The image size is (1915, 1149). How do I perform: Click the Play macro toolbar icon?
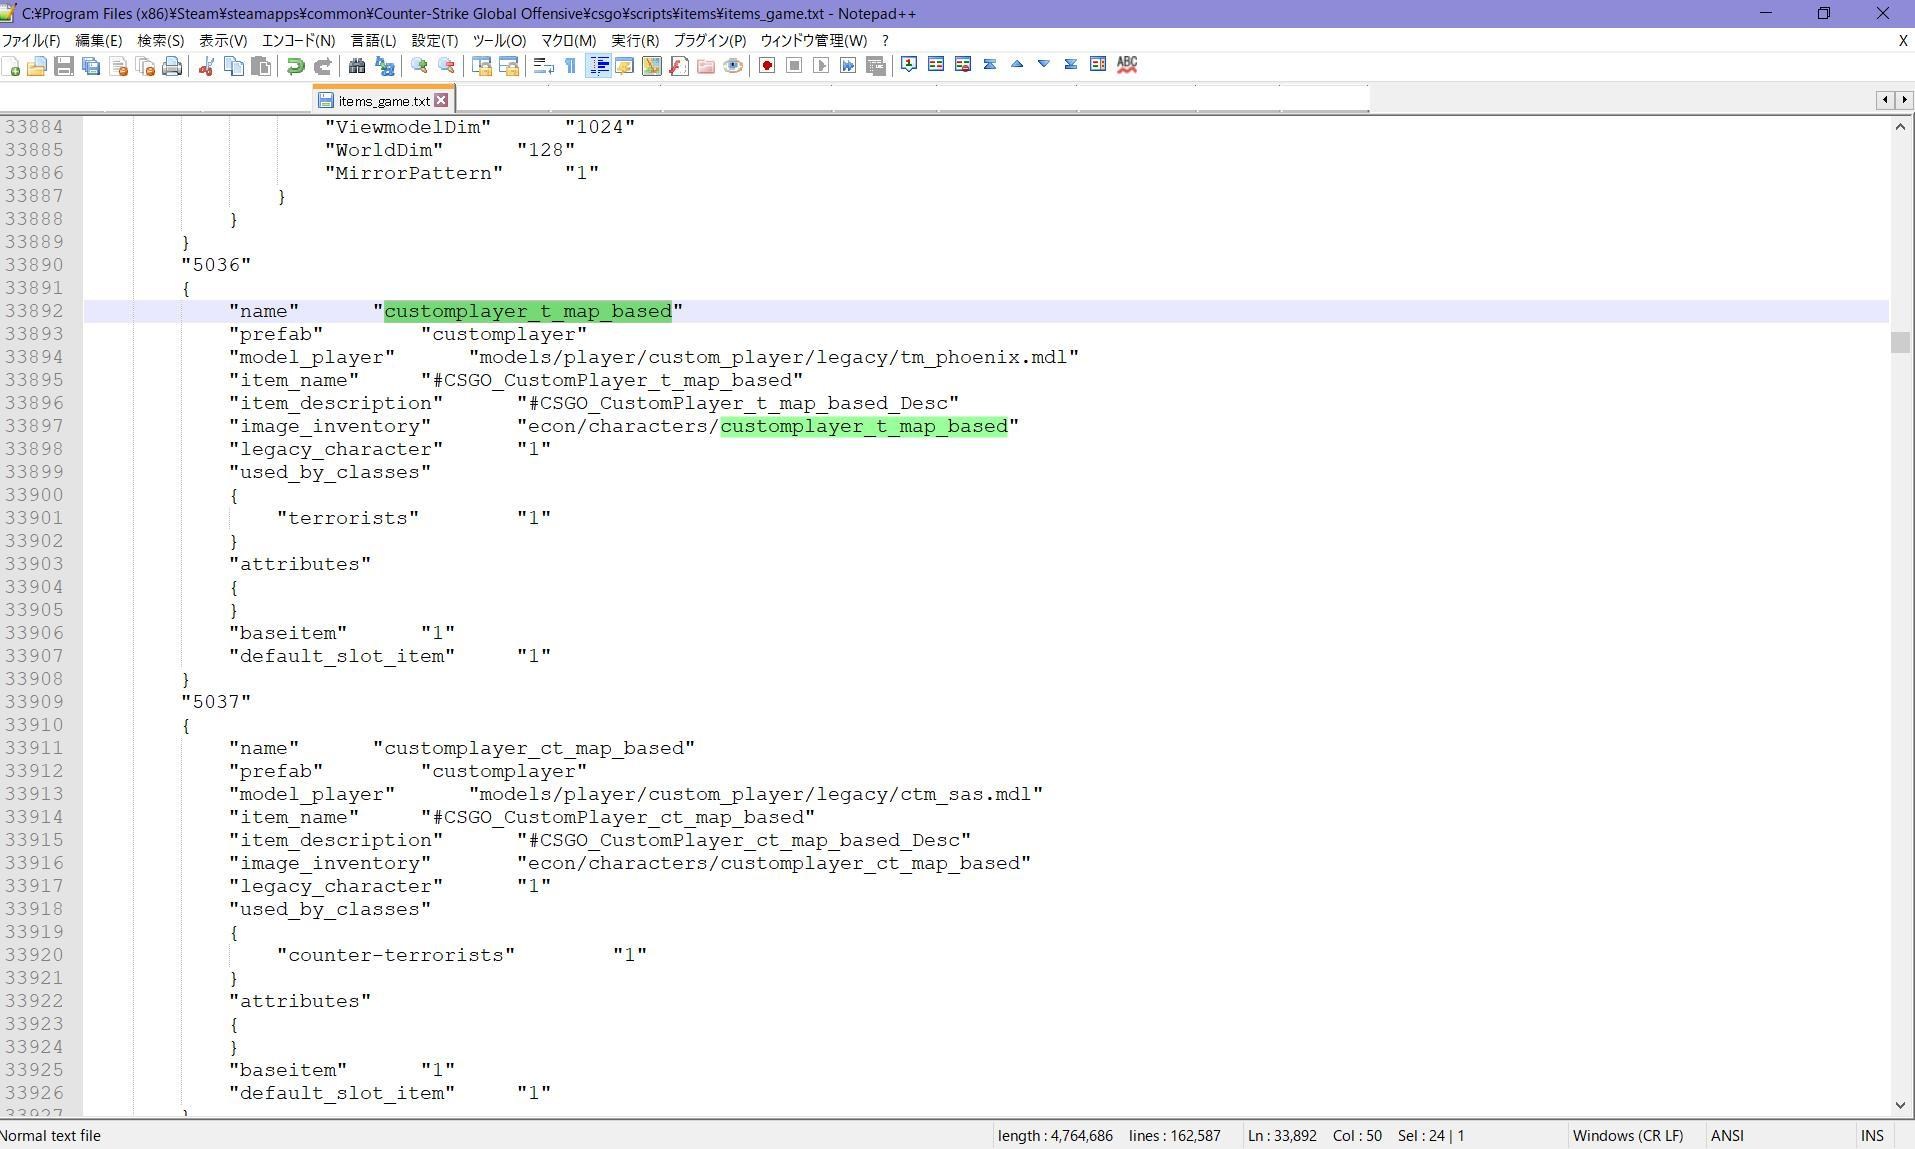coord(821,66)
